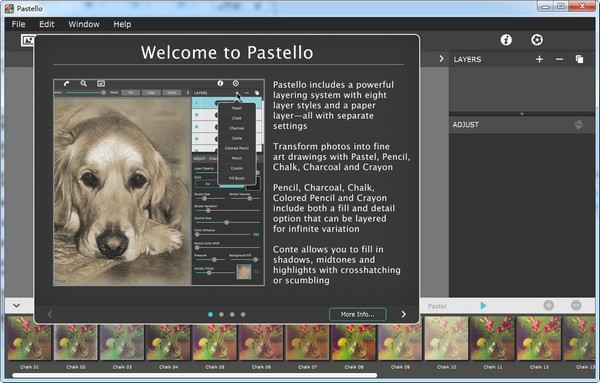Click the golden retriever preview image
This screenshot has height=383, width=600.
[x=122, y=191]
